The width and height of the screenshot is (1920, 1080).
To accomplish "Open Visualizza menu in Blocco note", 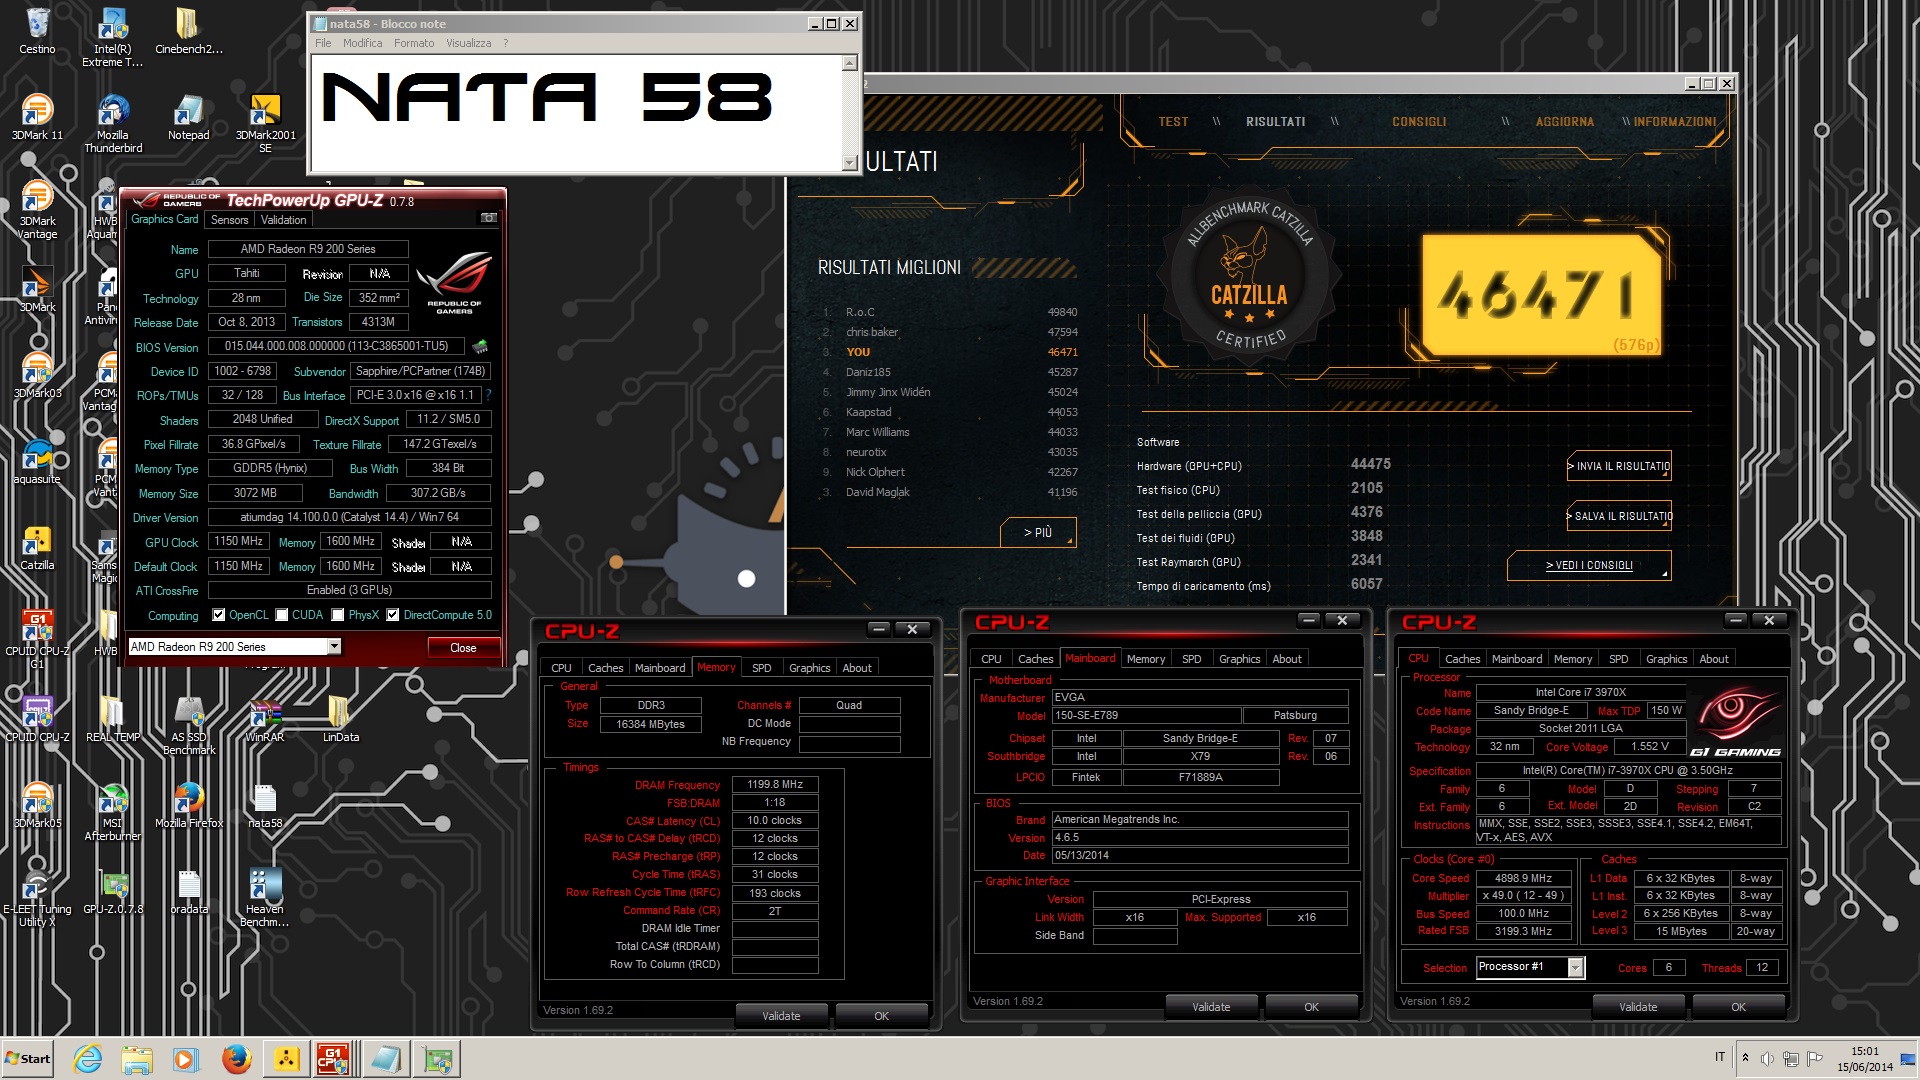I will (468, 43).
